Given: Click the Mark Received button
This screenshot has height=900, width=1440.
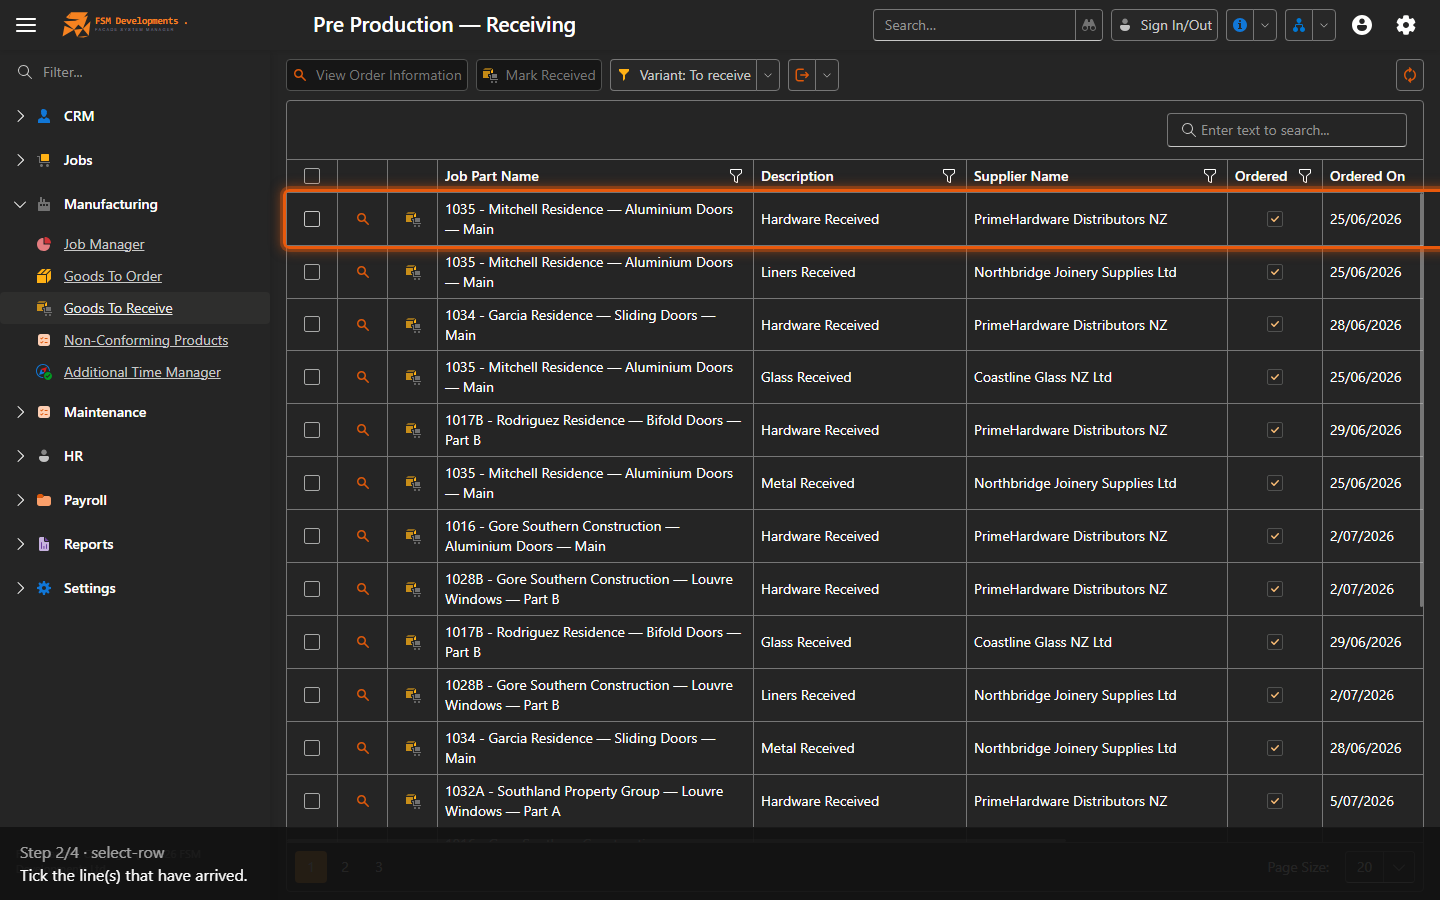Looking at the screenshot, I should (539, 75).
